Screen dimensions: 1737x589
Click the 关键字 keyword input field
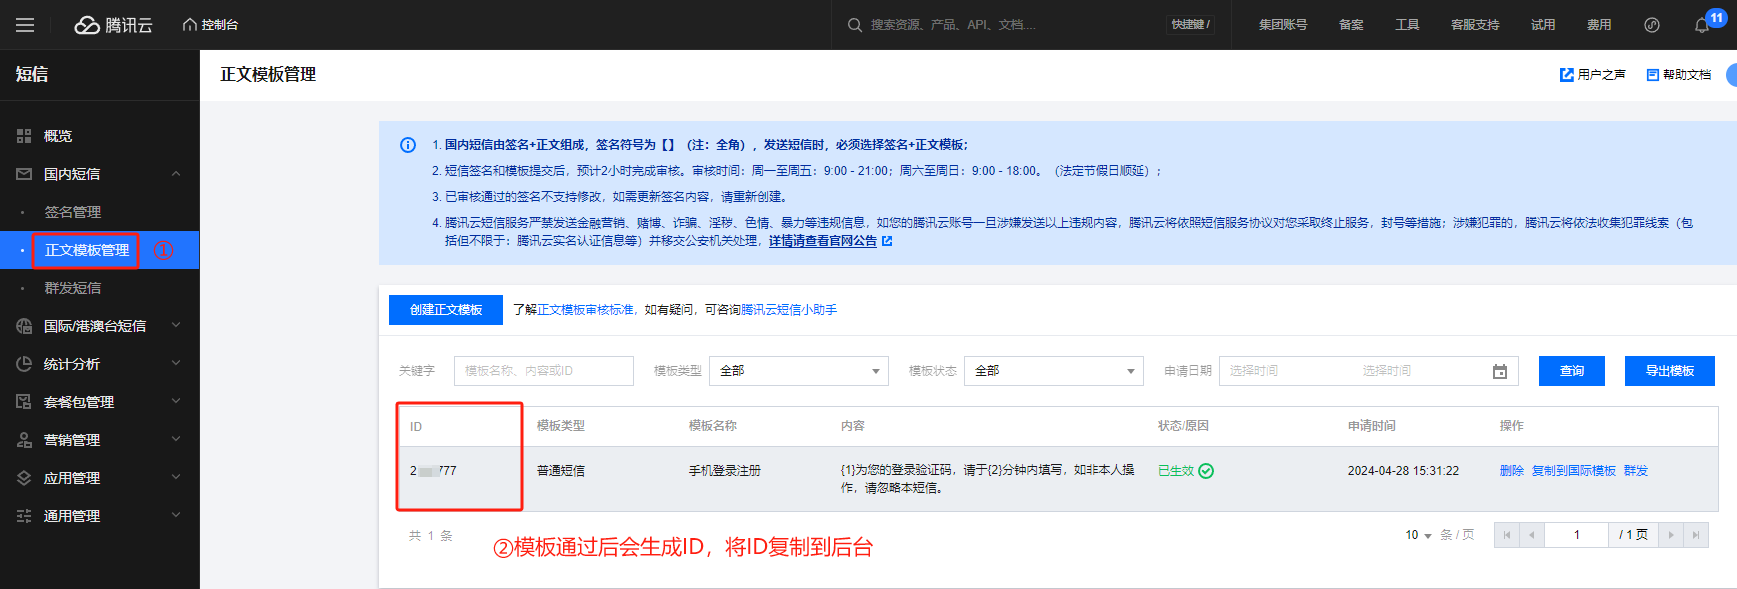(543, 371)
